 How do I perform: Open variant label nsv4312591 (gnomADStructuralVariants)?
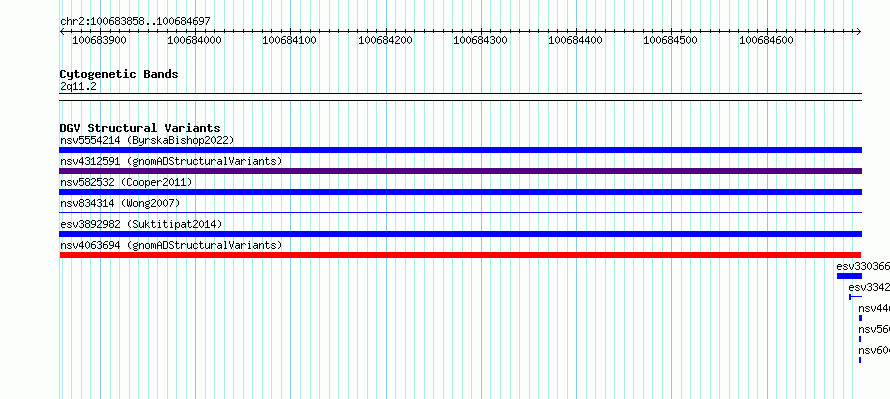[171, 161]
